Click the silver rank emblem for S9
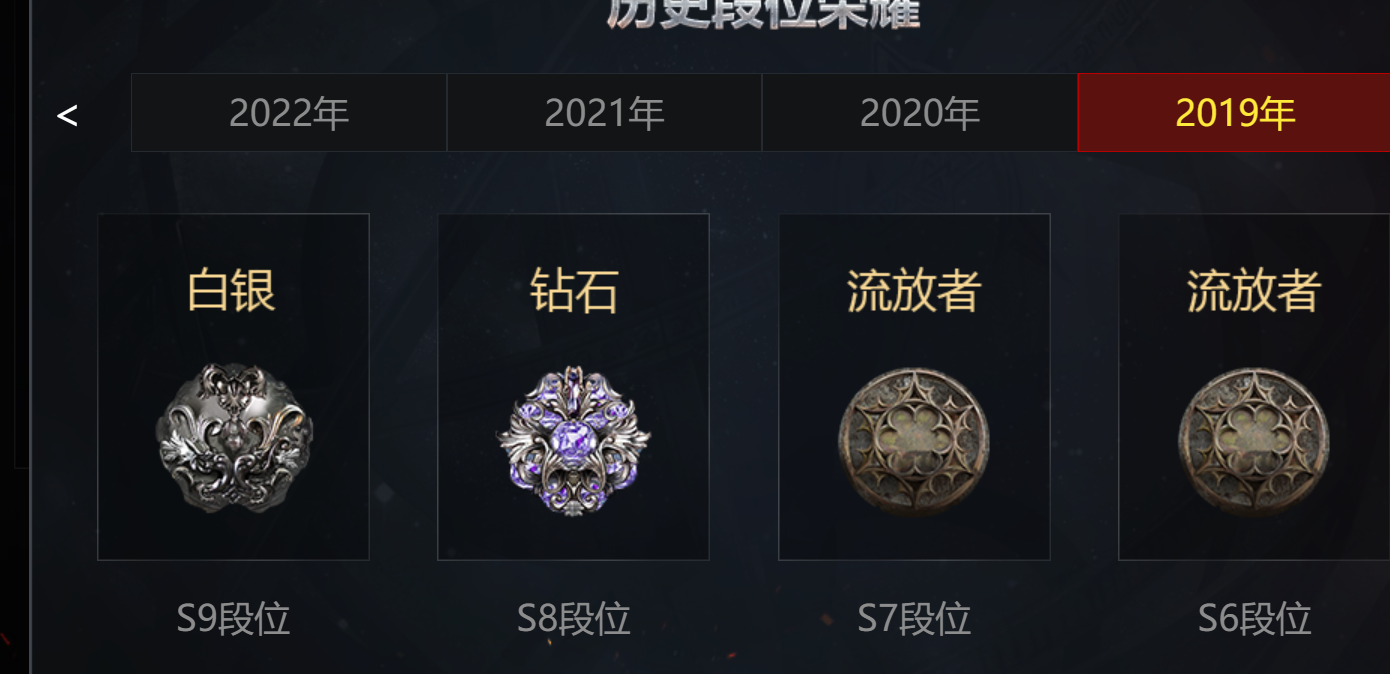This screenshot has height=674, width=1390. pos(234,438)
